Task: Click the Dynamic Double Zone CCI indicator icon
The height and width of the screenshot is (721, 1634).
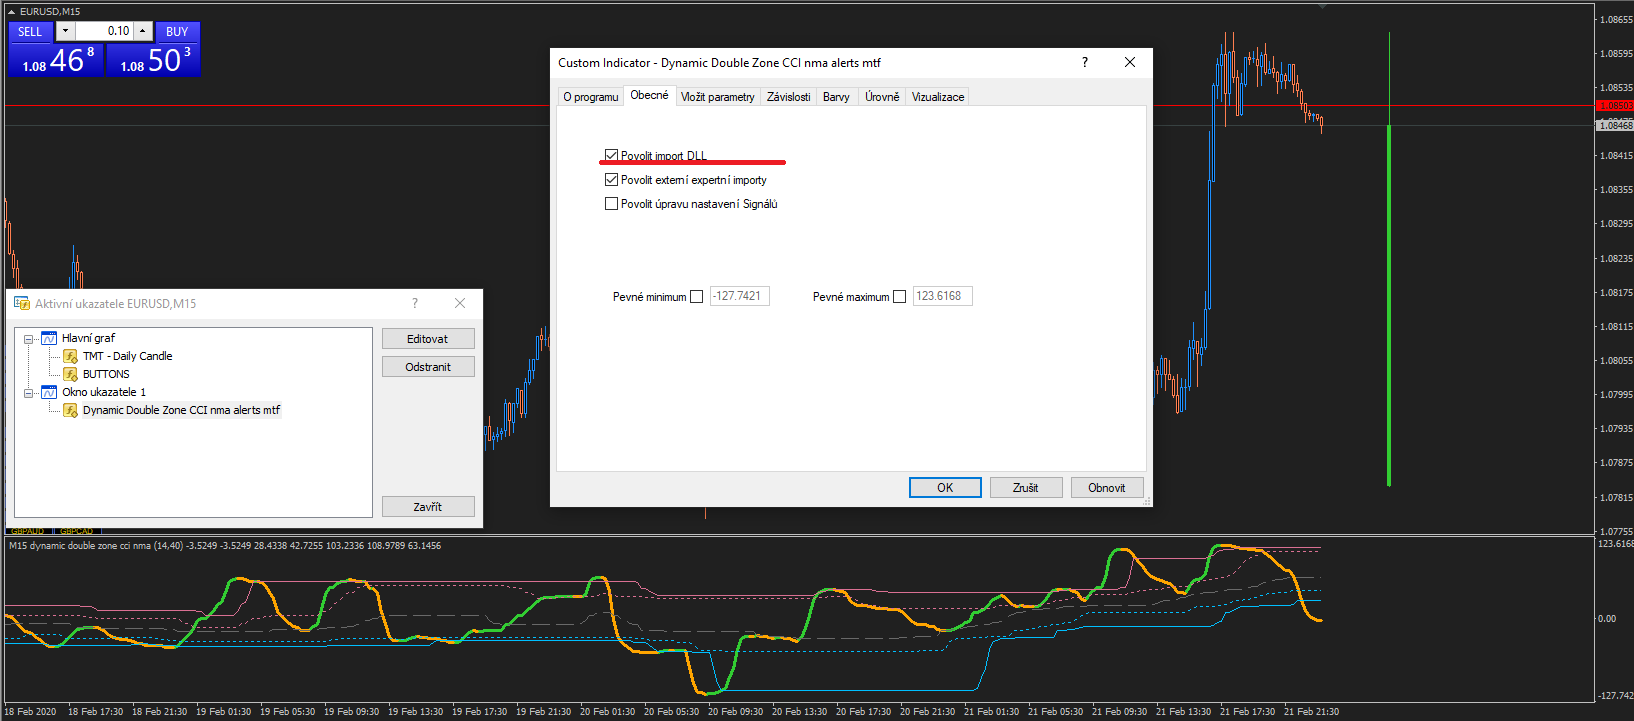Action: pyautogui.click(x=70, y=410)
